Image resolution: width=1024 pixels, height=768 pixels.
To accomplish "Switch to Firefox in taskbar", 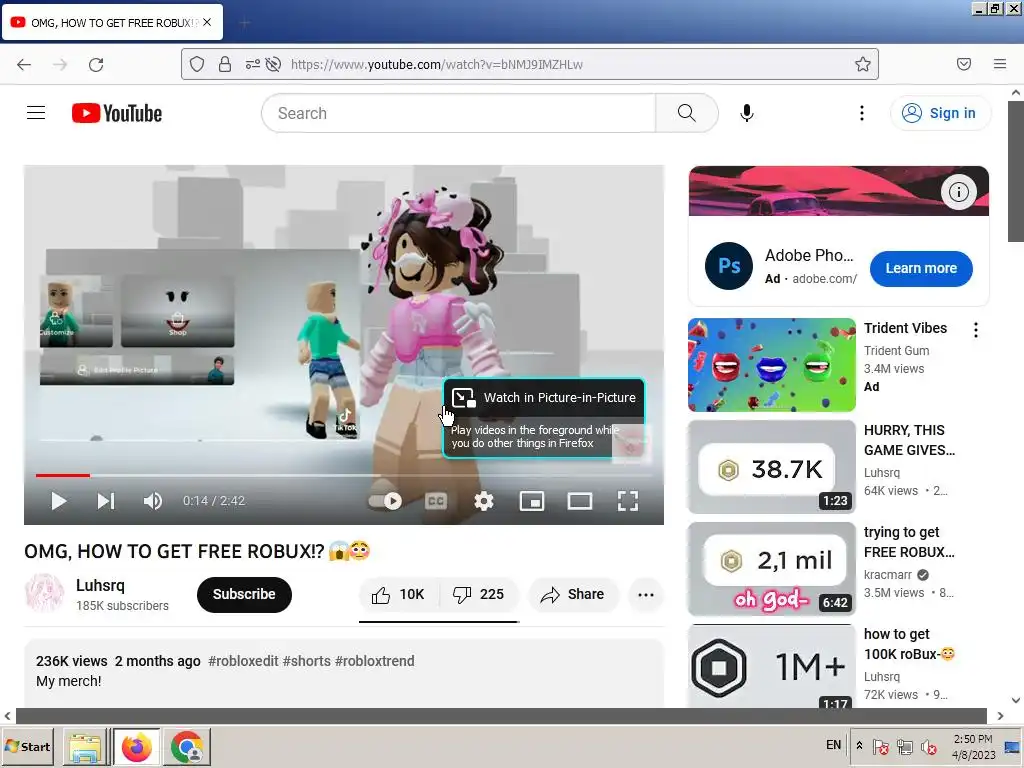I will 136,748.
